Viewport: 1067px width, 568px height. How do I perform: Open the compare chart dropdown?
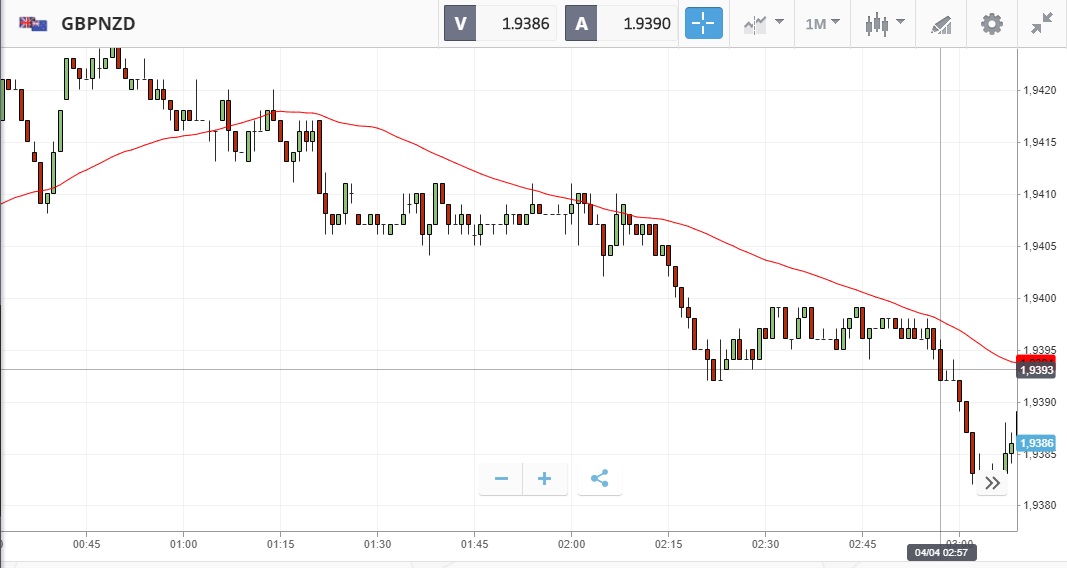click(x=762, y=23)
